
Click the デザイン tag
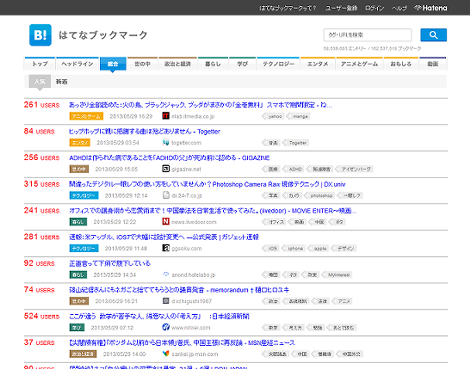click(x=344, y=248)
